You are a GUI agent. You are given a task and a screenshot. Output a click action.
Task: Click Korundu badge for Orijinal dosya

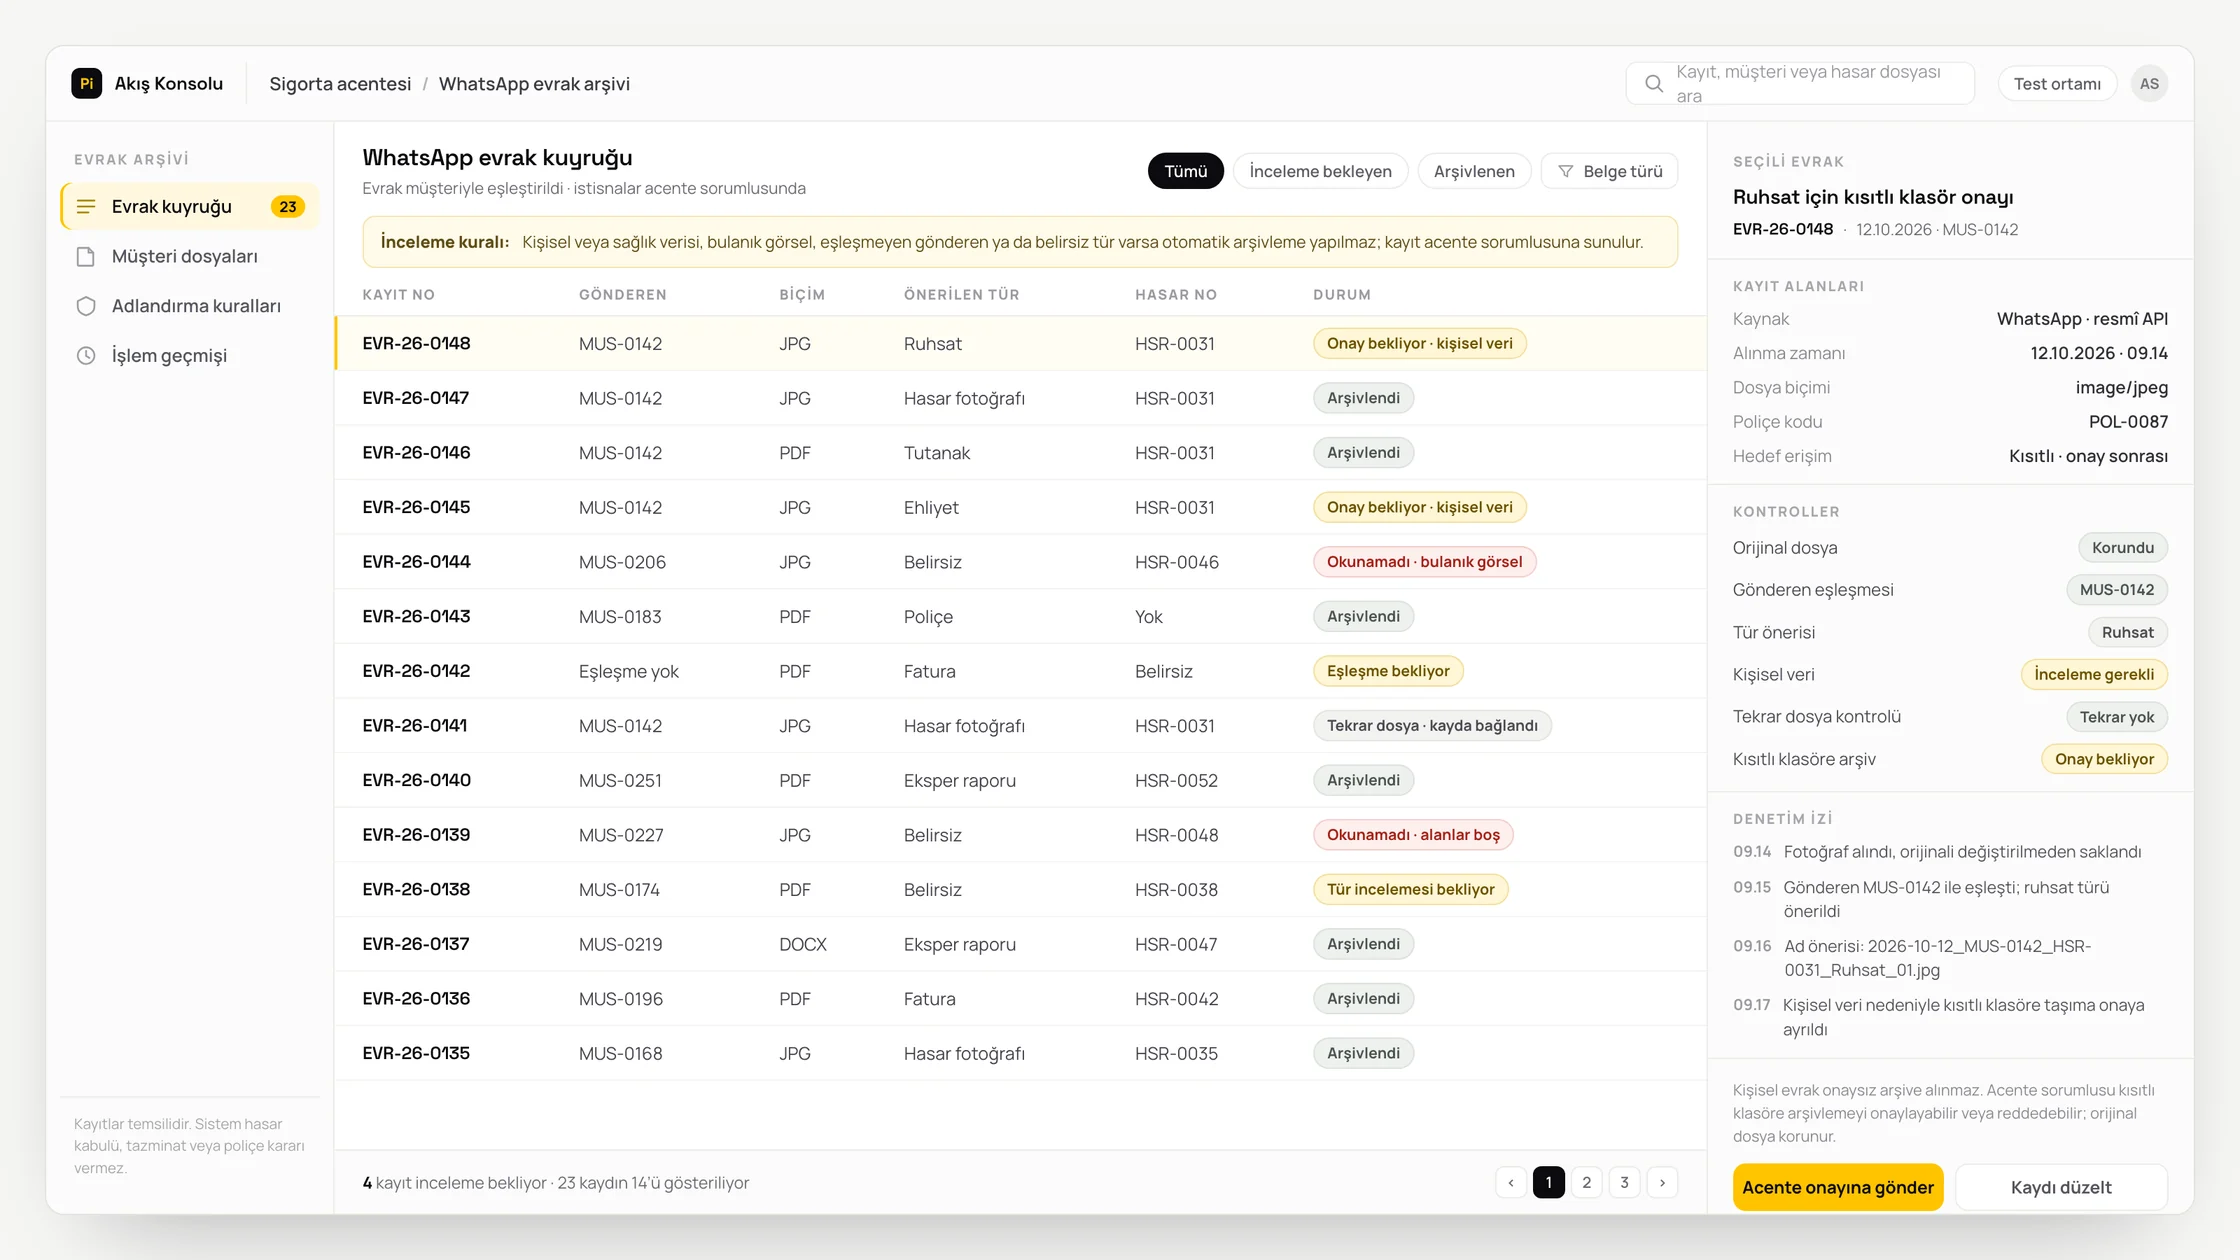[2123, 548]
